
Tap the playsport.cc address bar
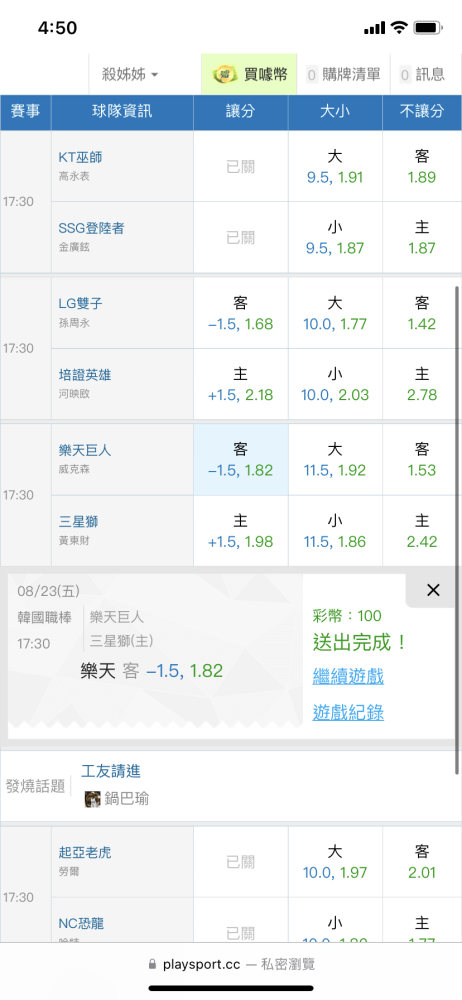click(231, 964)
